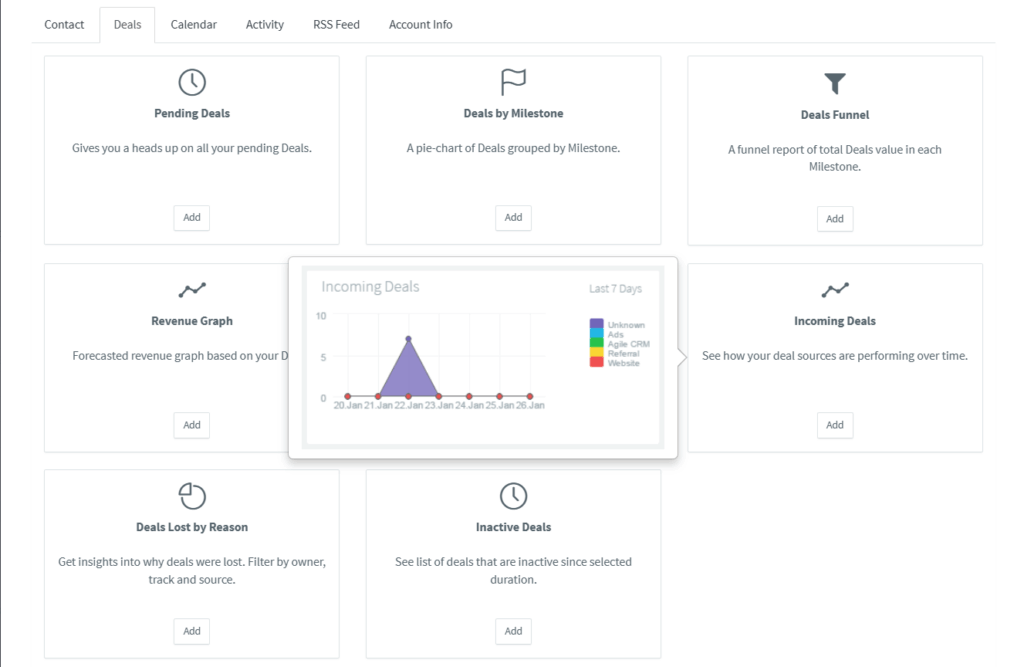
Task: Click the Deals Funnel filter icon
Action: 834,83
